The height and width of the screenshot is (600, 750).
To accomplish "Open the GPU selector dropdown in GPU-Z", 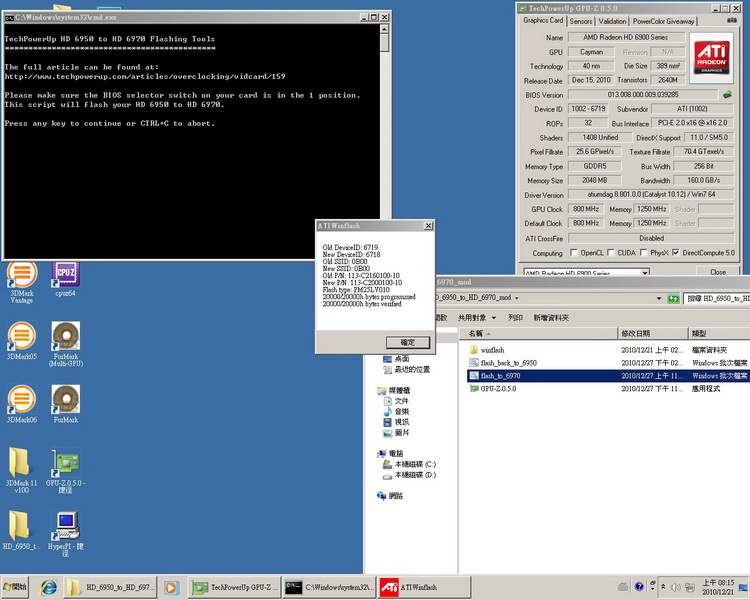I will click(x=645, y=272).
